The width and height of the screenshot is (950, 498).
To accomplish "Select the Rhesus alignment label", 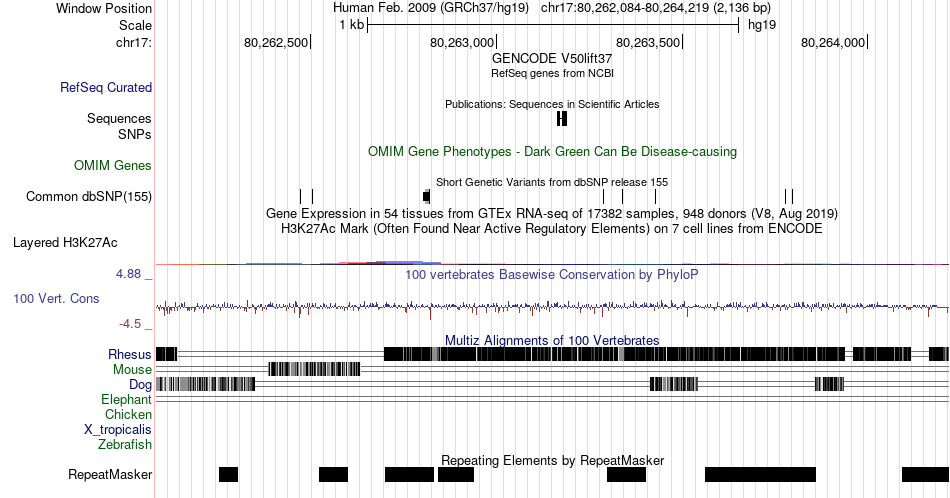I will pos(130,354).
